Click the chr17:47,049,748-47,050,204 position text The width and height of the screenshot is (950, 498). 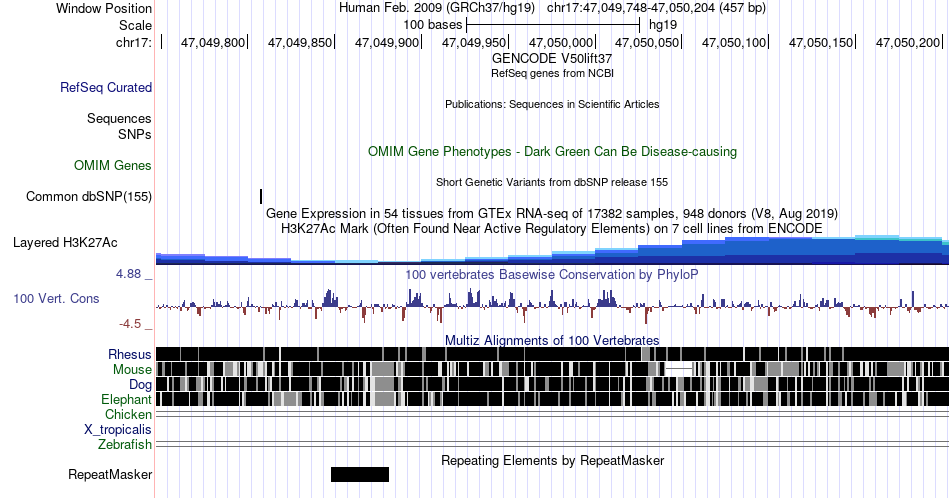point(656,8)
